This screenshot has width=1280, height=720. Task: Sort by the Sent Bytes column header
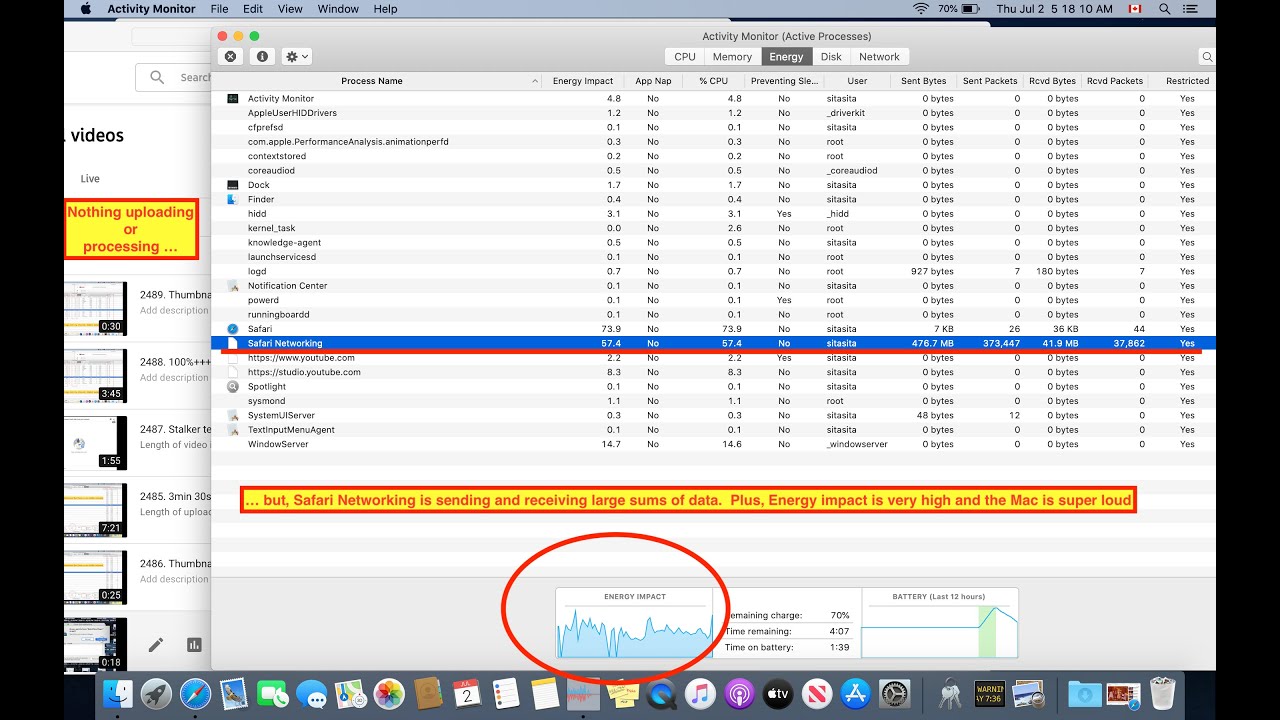(923, 81)
